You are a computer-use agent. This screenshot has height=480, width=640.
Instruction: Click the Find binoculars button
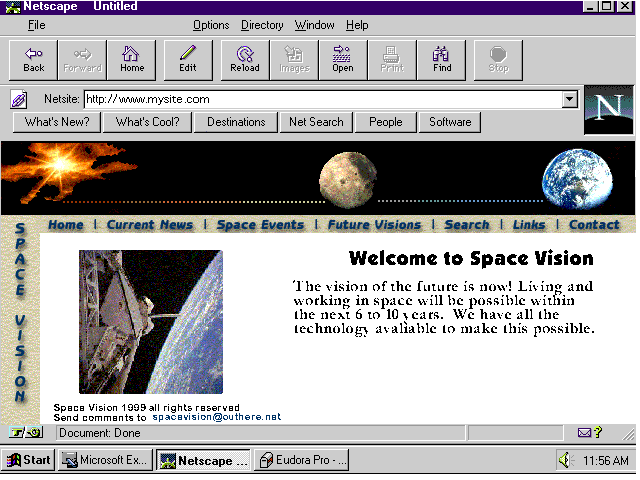[x=442, y=59]
